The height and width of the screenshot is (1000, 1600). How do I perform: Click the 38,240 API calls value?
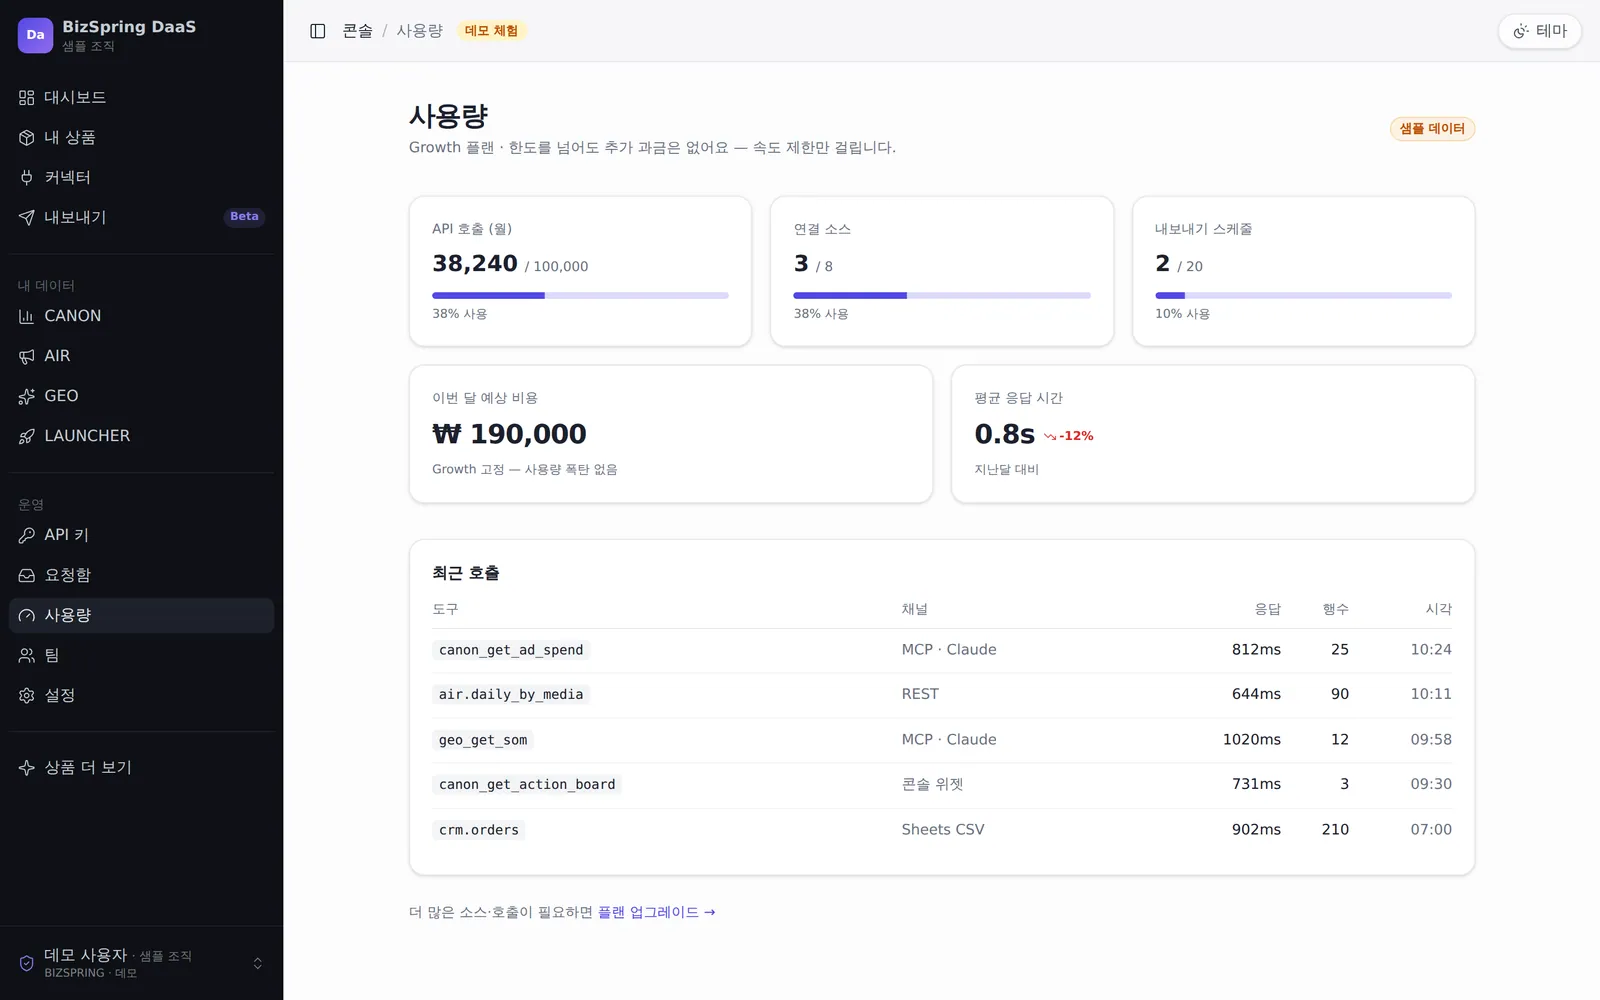[x=475, y=263]
